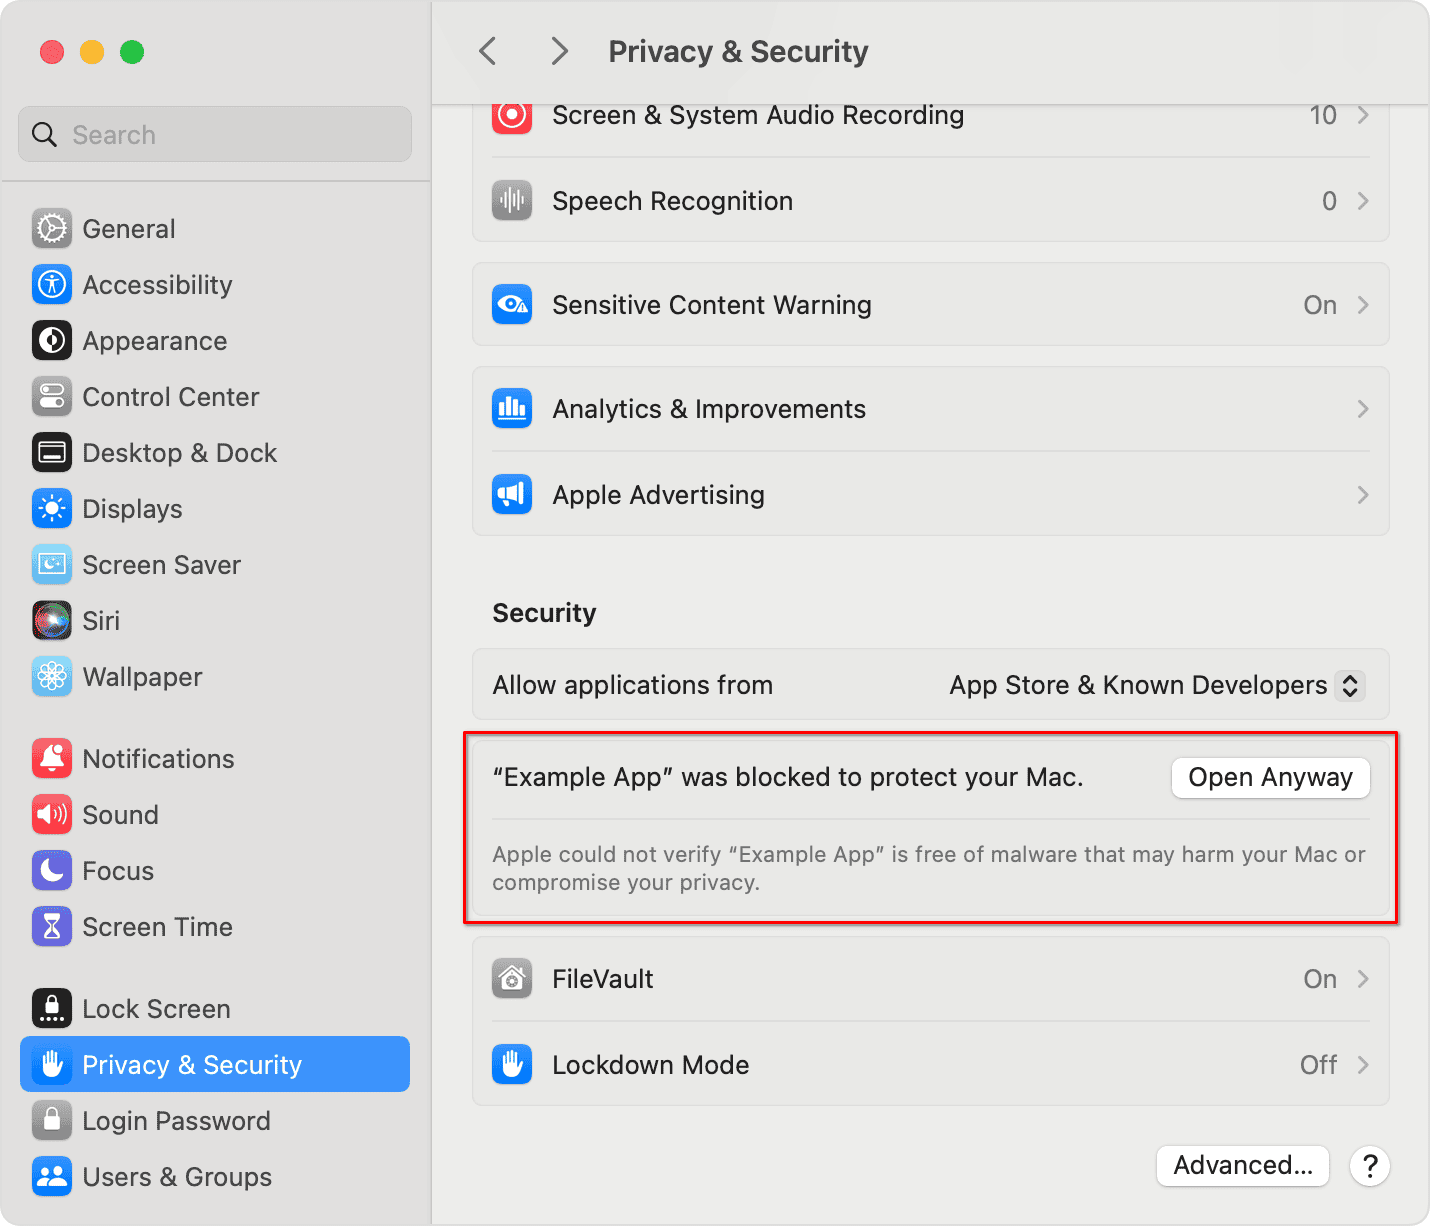The image size is (1430, 1226).
Task: Open Wallpaper settings via flower icon
Action: click(52, 677)
